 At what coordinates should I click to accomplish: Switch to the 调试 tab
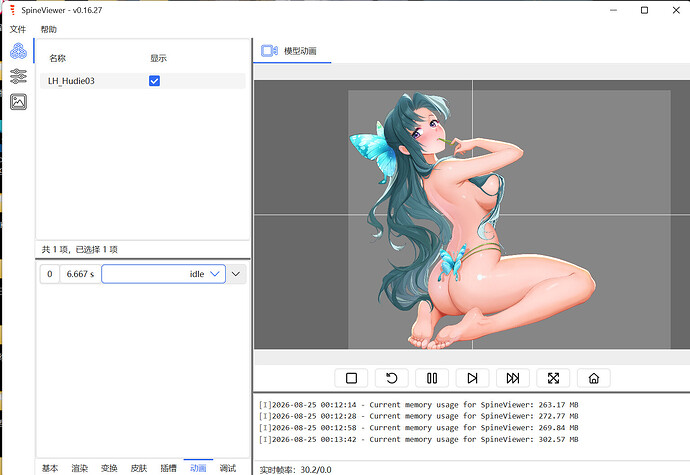tap(228, 468)
